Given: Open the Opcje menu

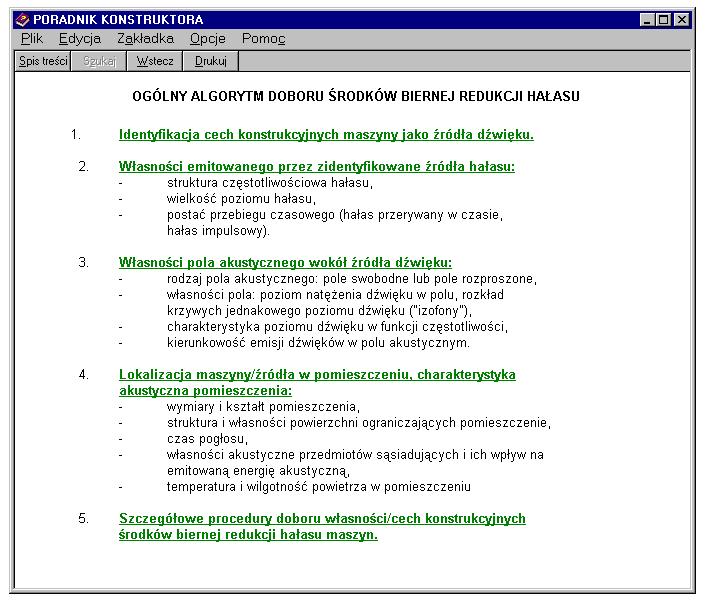Looking at the screenshot, I should (208, 39).
